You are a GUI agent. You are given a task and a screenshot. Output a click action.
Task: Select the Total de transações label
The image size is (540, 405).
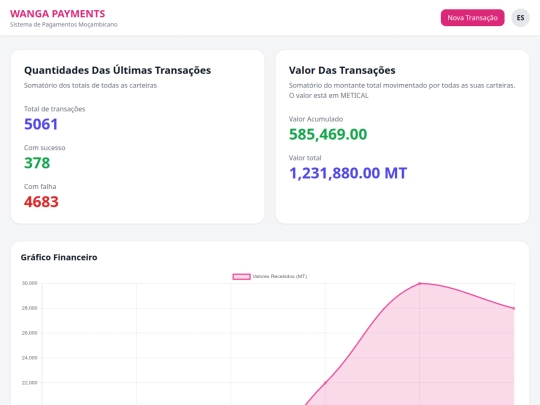tap(54, 109)
